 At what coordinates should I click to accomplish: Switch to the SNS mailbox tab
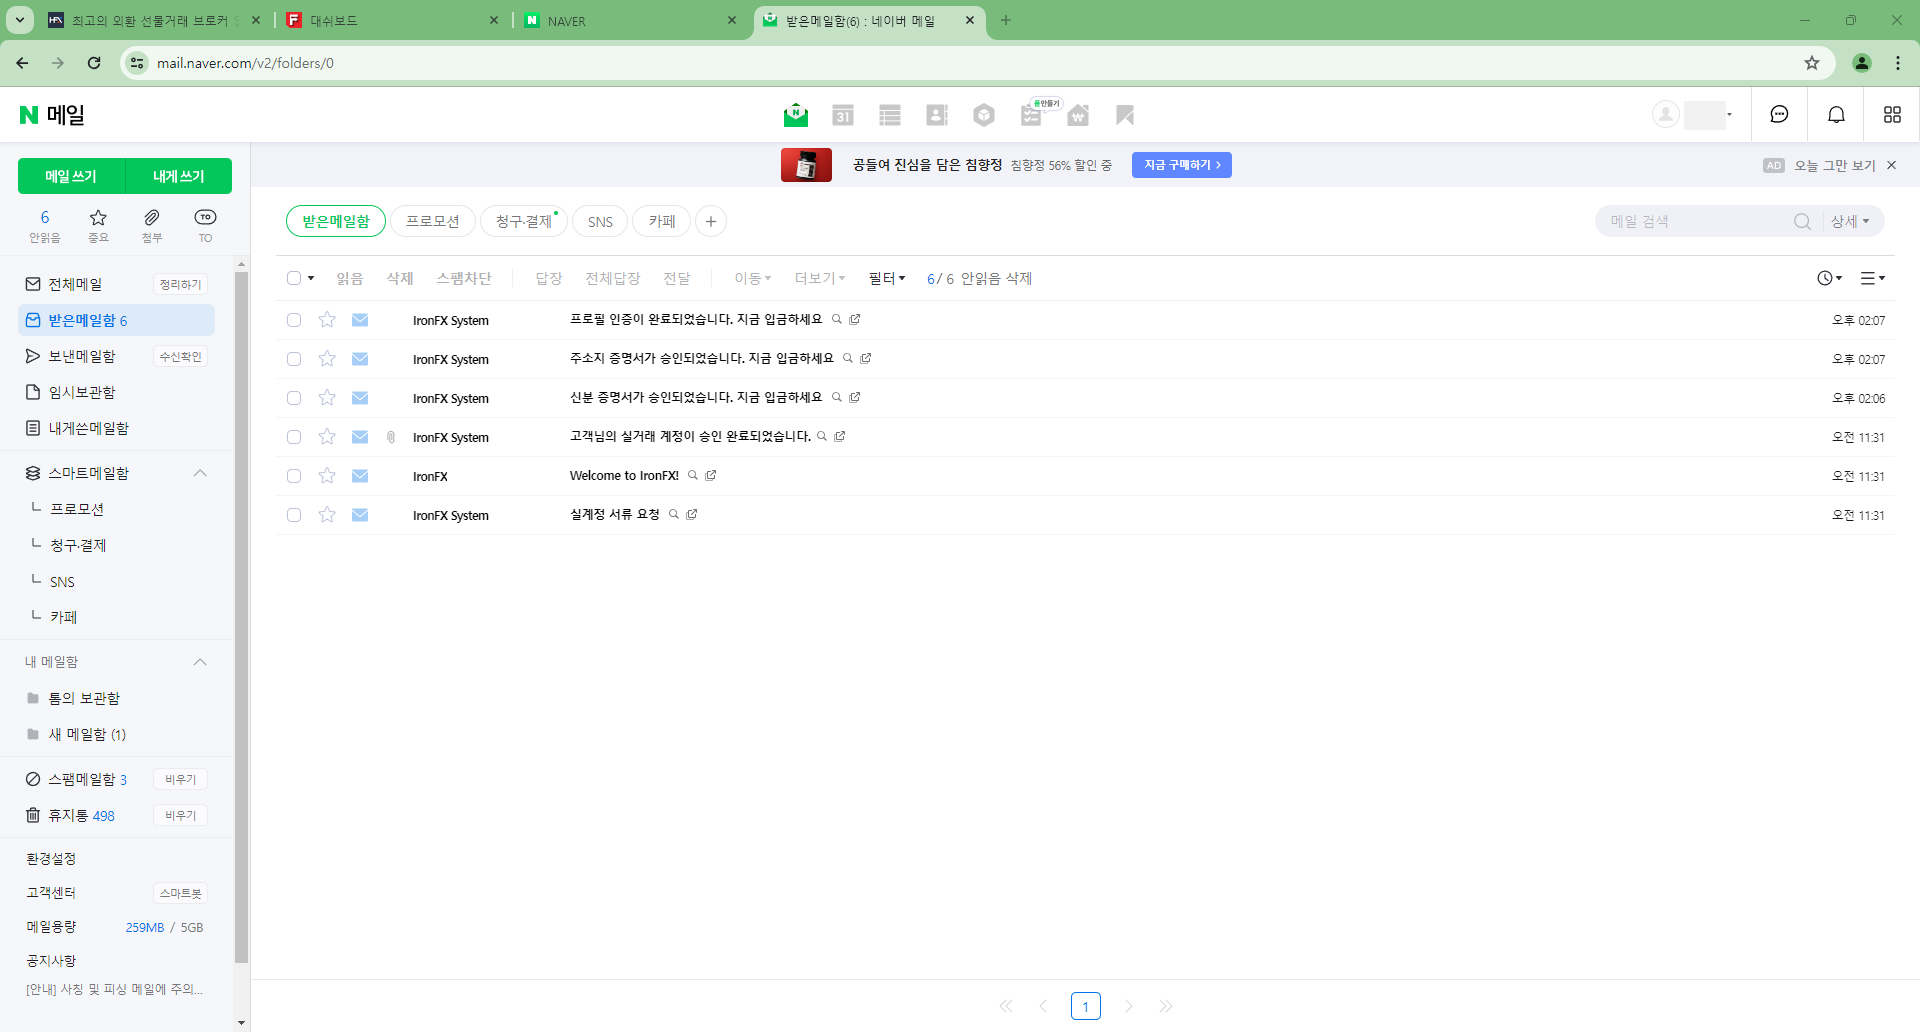pyautogui.click(x=599, y=221)
